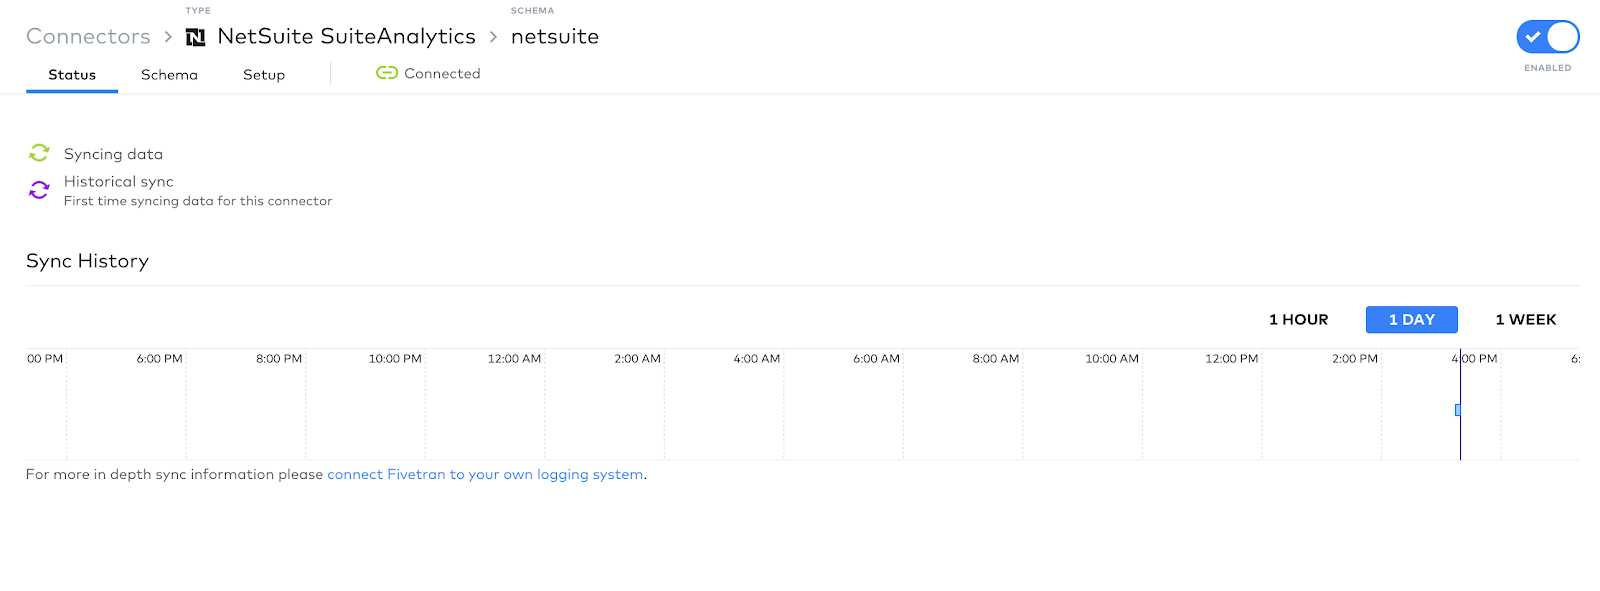Click the 6:00 AM timeline label
The image size is (1600, 591).
pyautogui.click(x=876, y=359)
